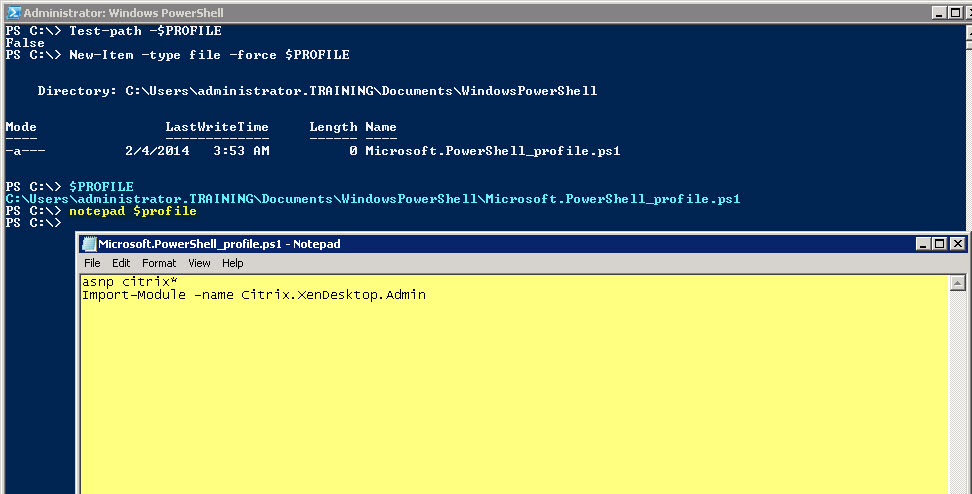972x494 pixels.
Task: Open the Help menu in Notepad
Action: (232, 263)
